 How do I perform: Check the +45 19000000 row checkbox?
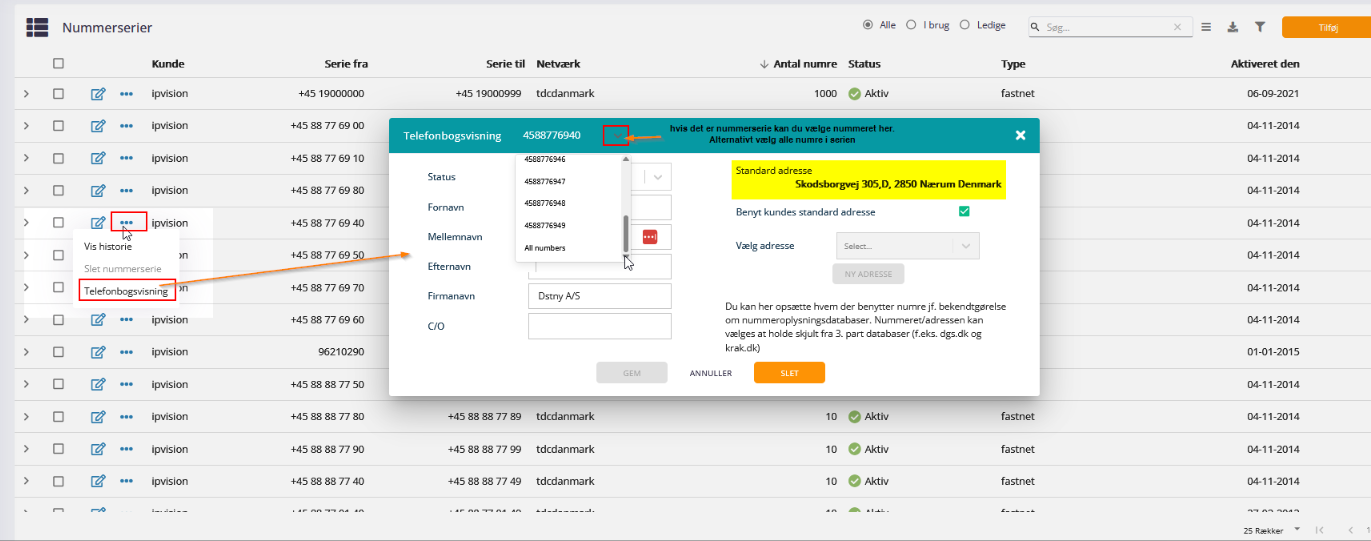tap(58, 94)
